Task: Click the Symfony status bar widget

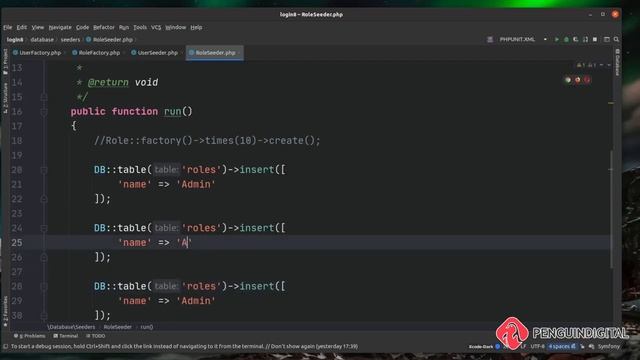Action: coord(609,347)
